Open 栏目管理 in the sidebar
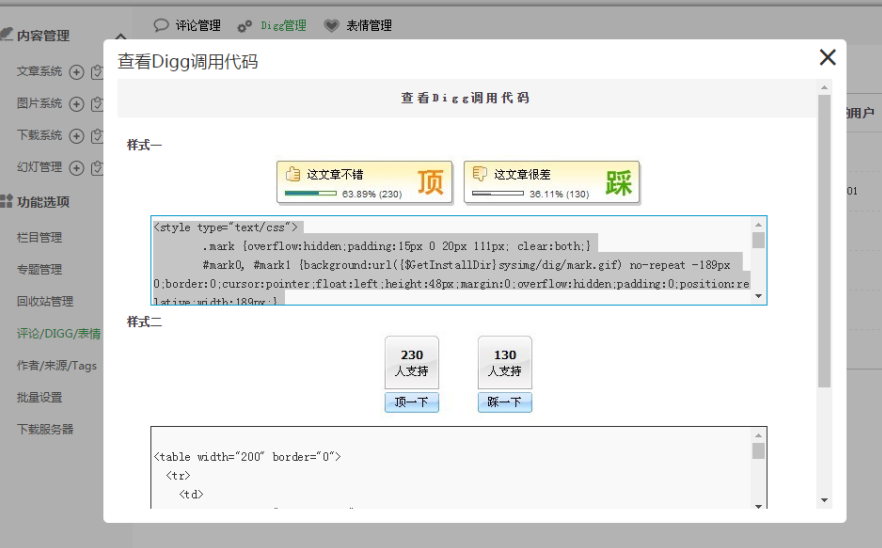 [39, 238]
